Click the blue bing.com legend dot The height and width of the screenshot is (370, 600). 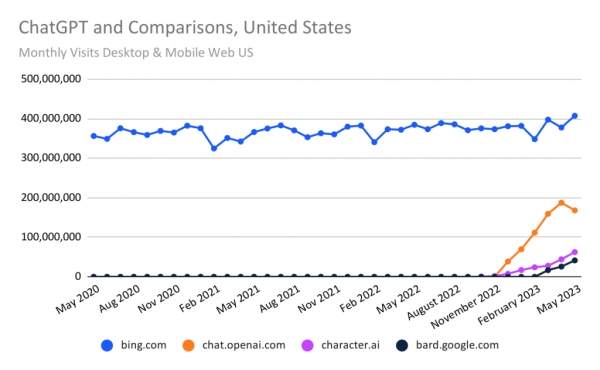point(107,346)
